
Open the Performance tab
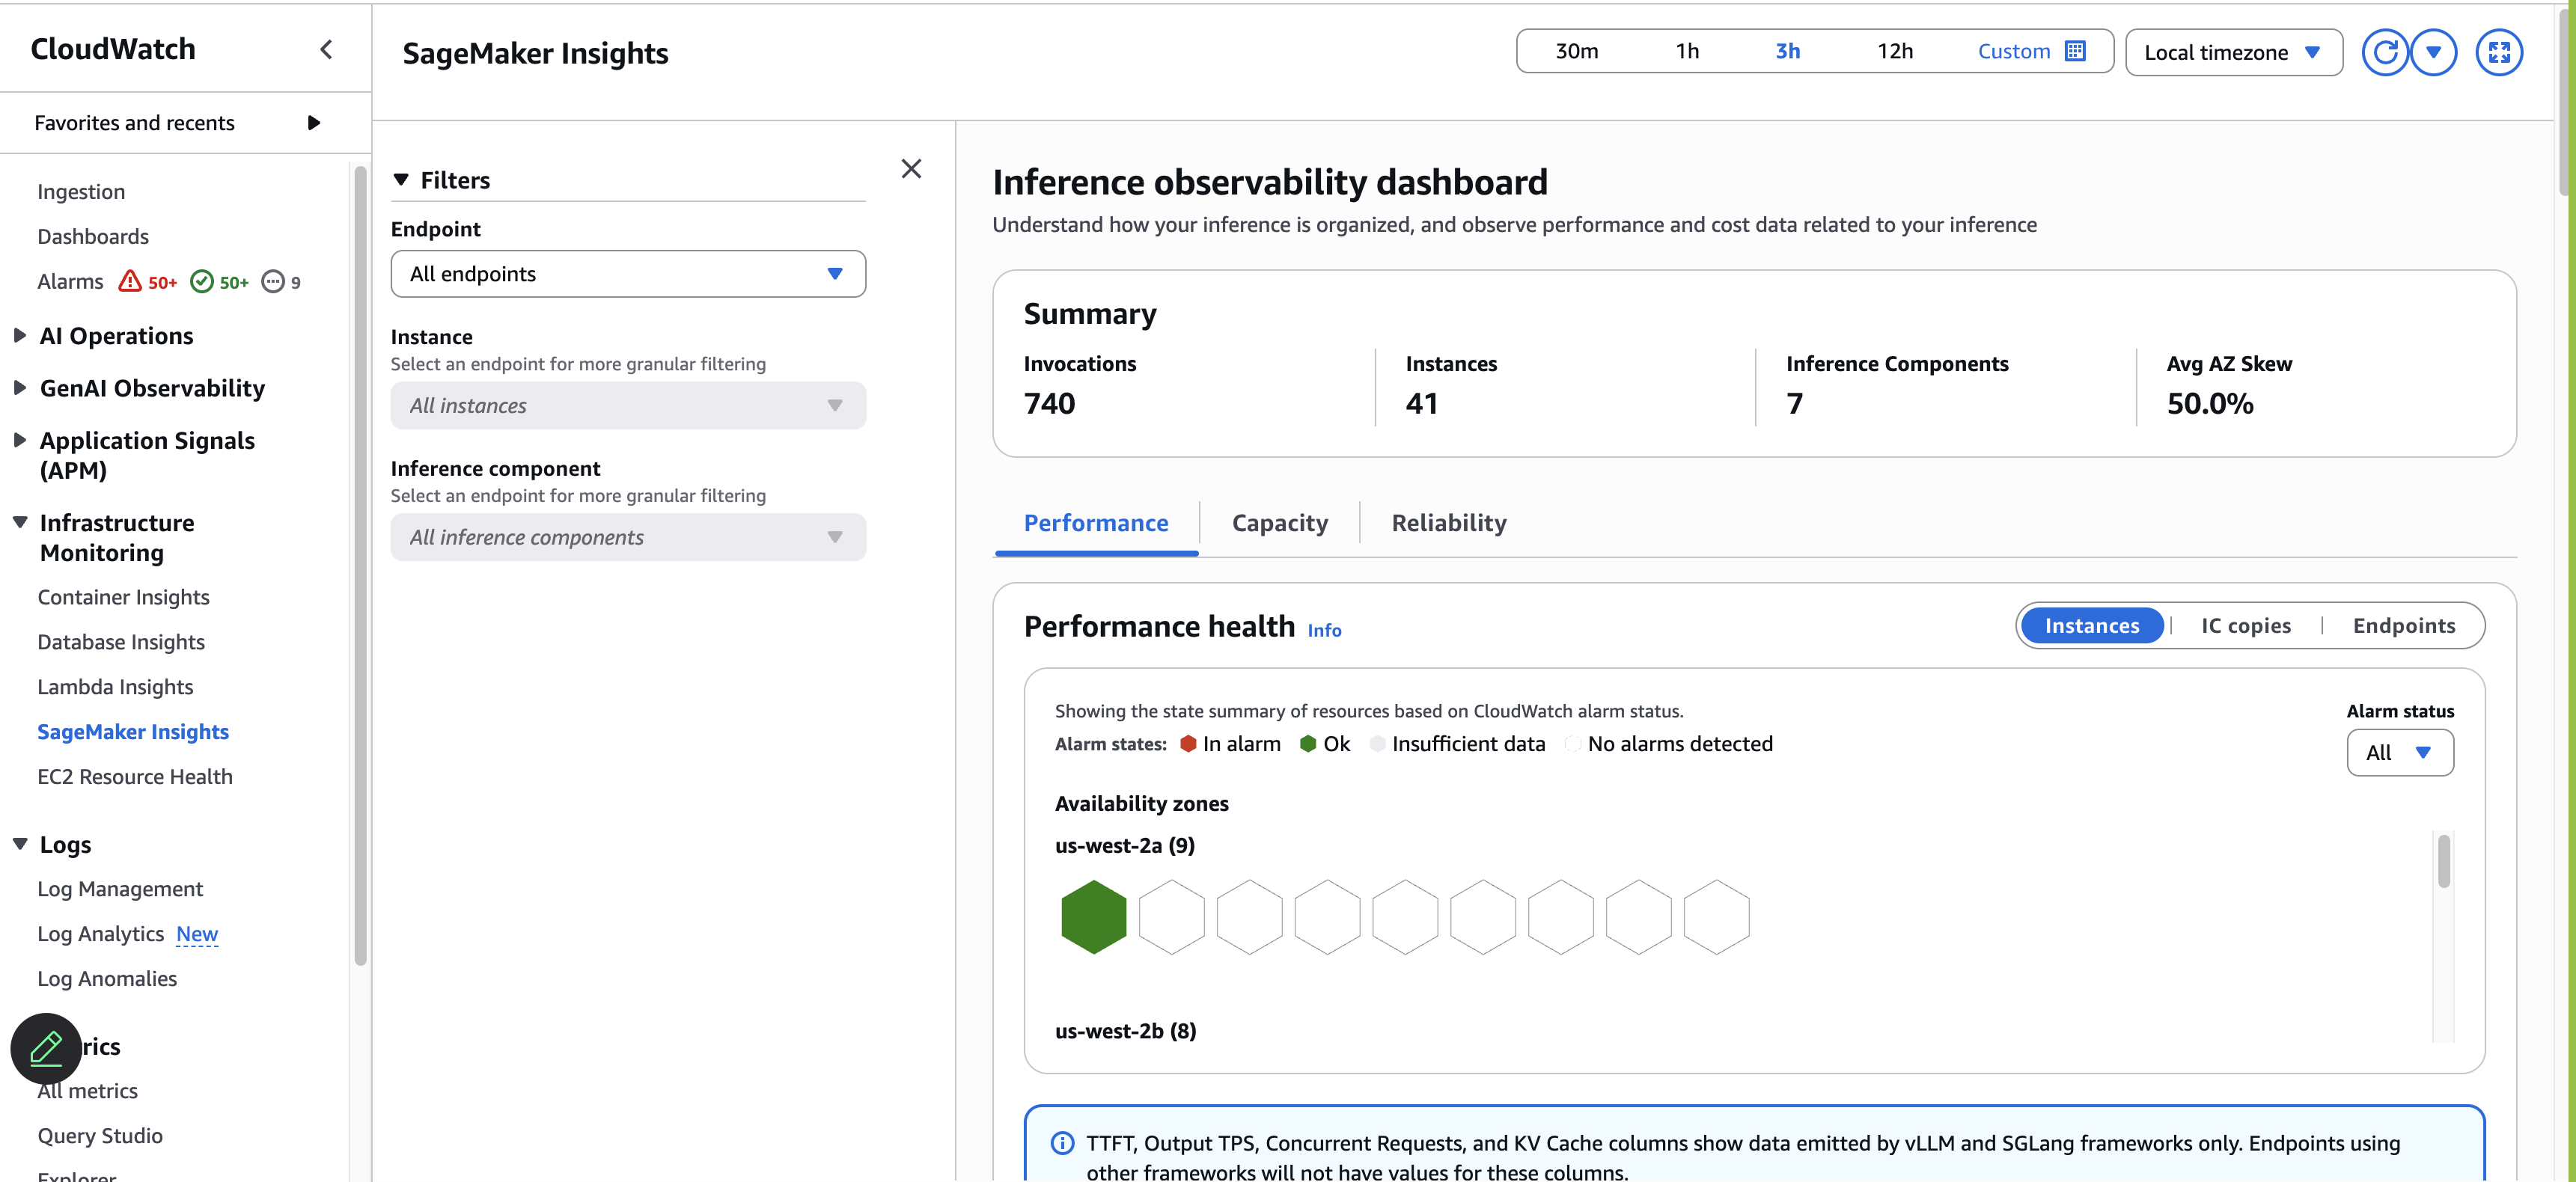[1096, 523]
